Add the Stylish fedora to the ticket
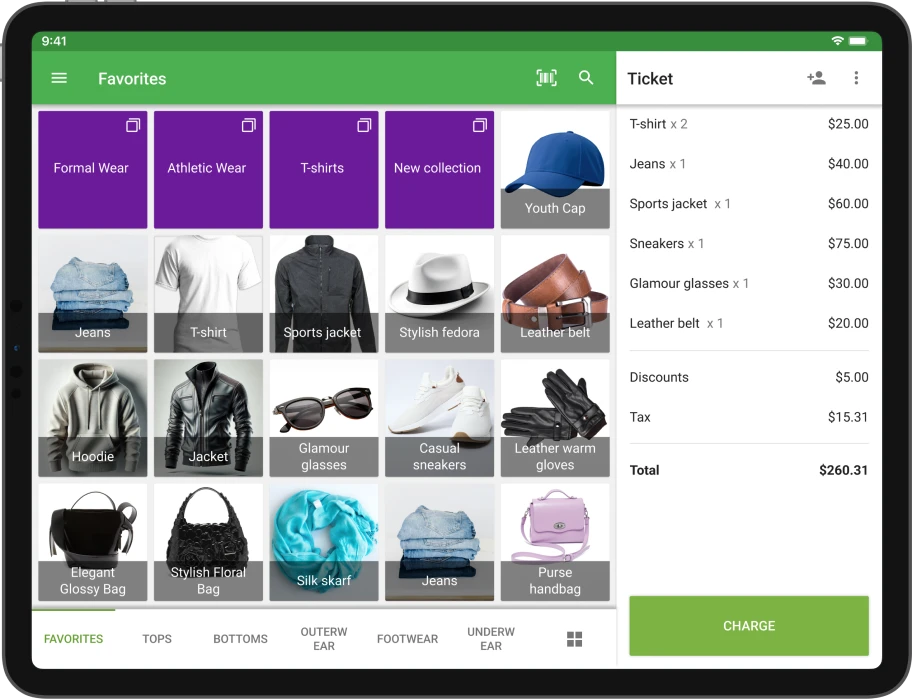This screenshot has height=699, width=912. point(439,293)
